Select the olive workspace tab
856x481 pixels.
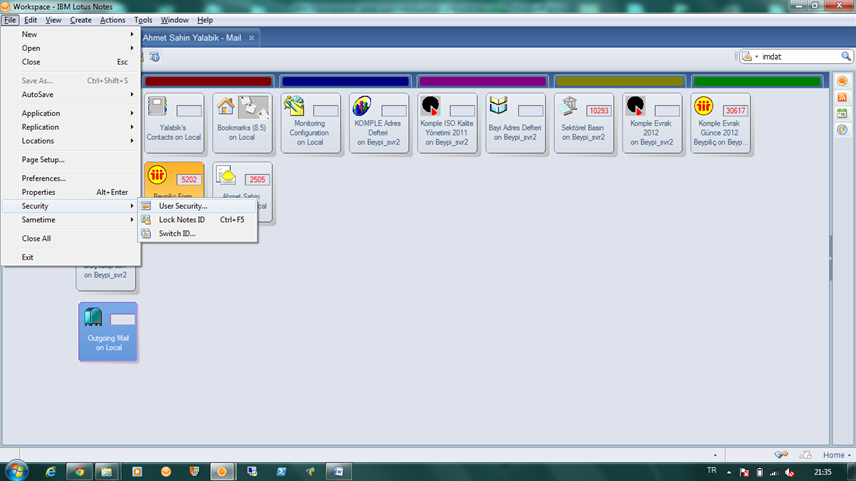pyautogui.click(x=620, y=81)
